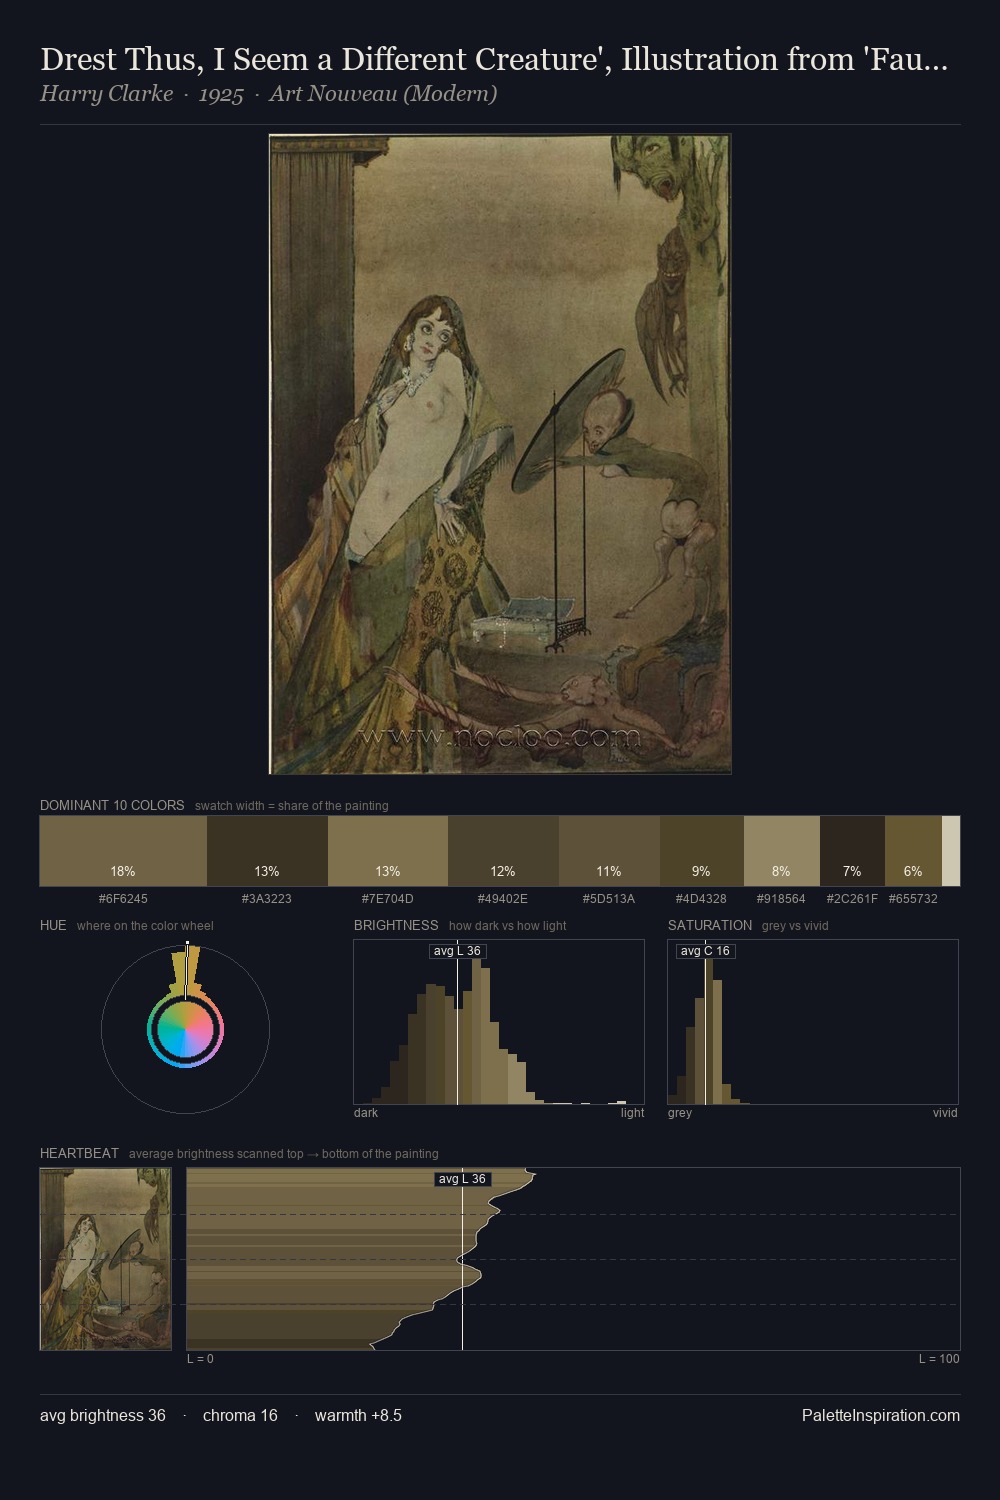Click the heartbeat brightness profile chart
Image resolution: width=1000 pixels, height=1500 pixels.
pyautogui.click(x=573, y=1259)
